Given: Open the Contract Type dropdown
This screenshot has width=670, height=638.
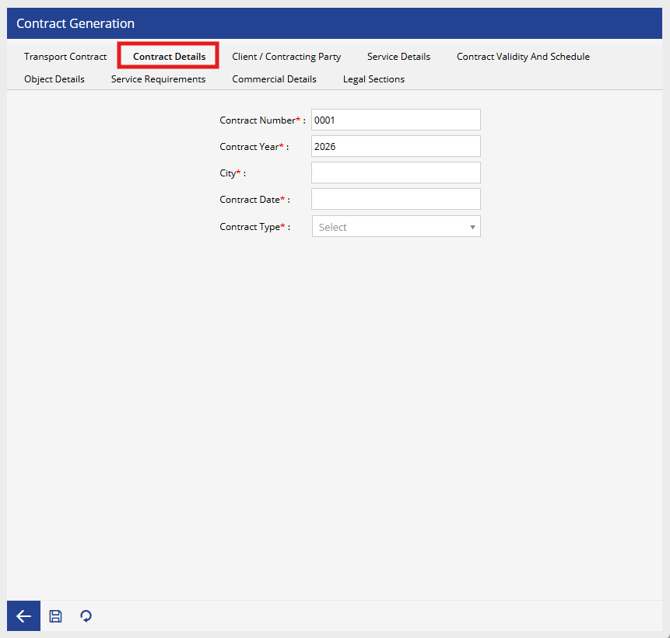Looking at the screenshot, I should (396, 226).
